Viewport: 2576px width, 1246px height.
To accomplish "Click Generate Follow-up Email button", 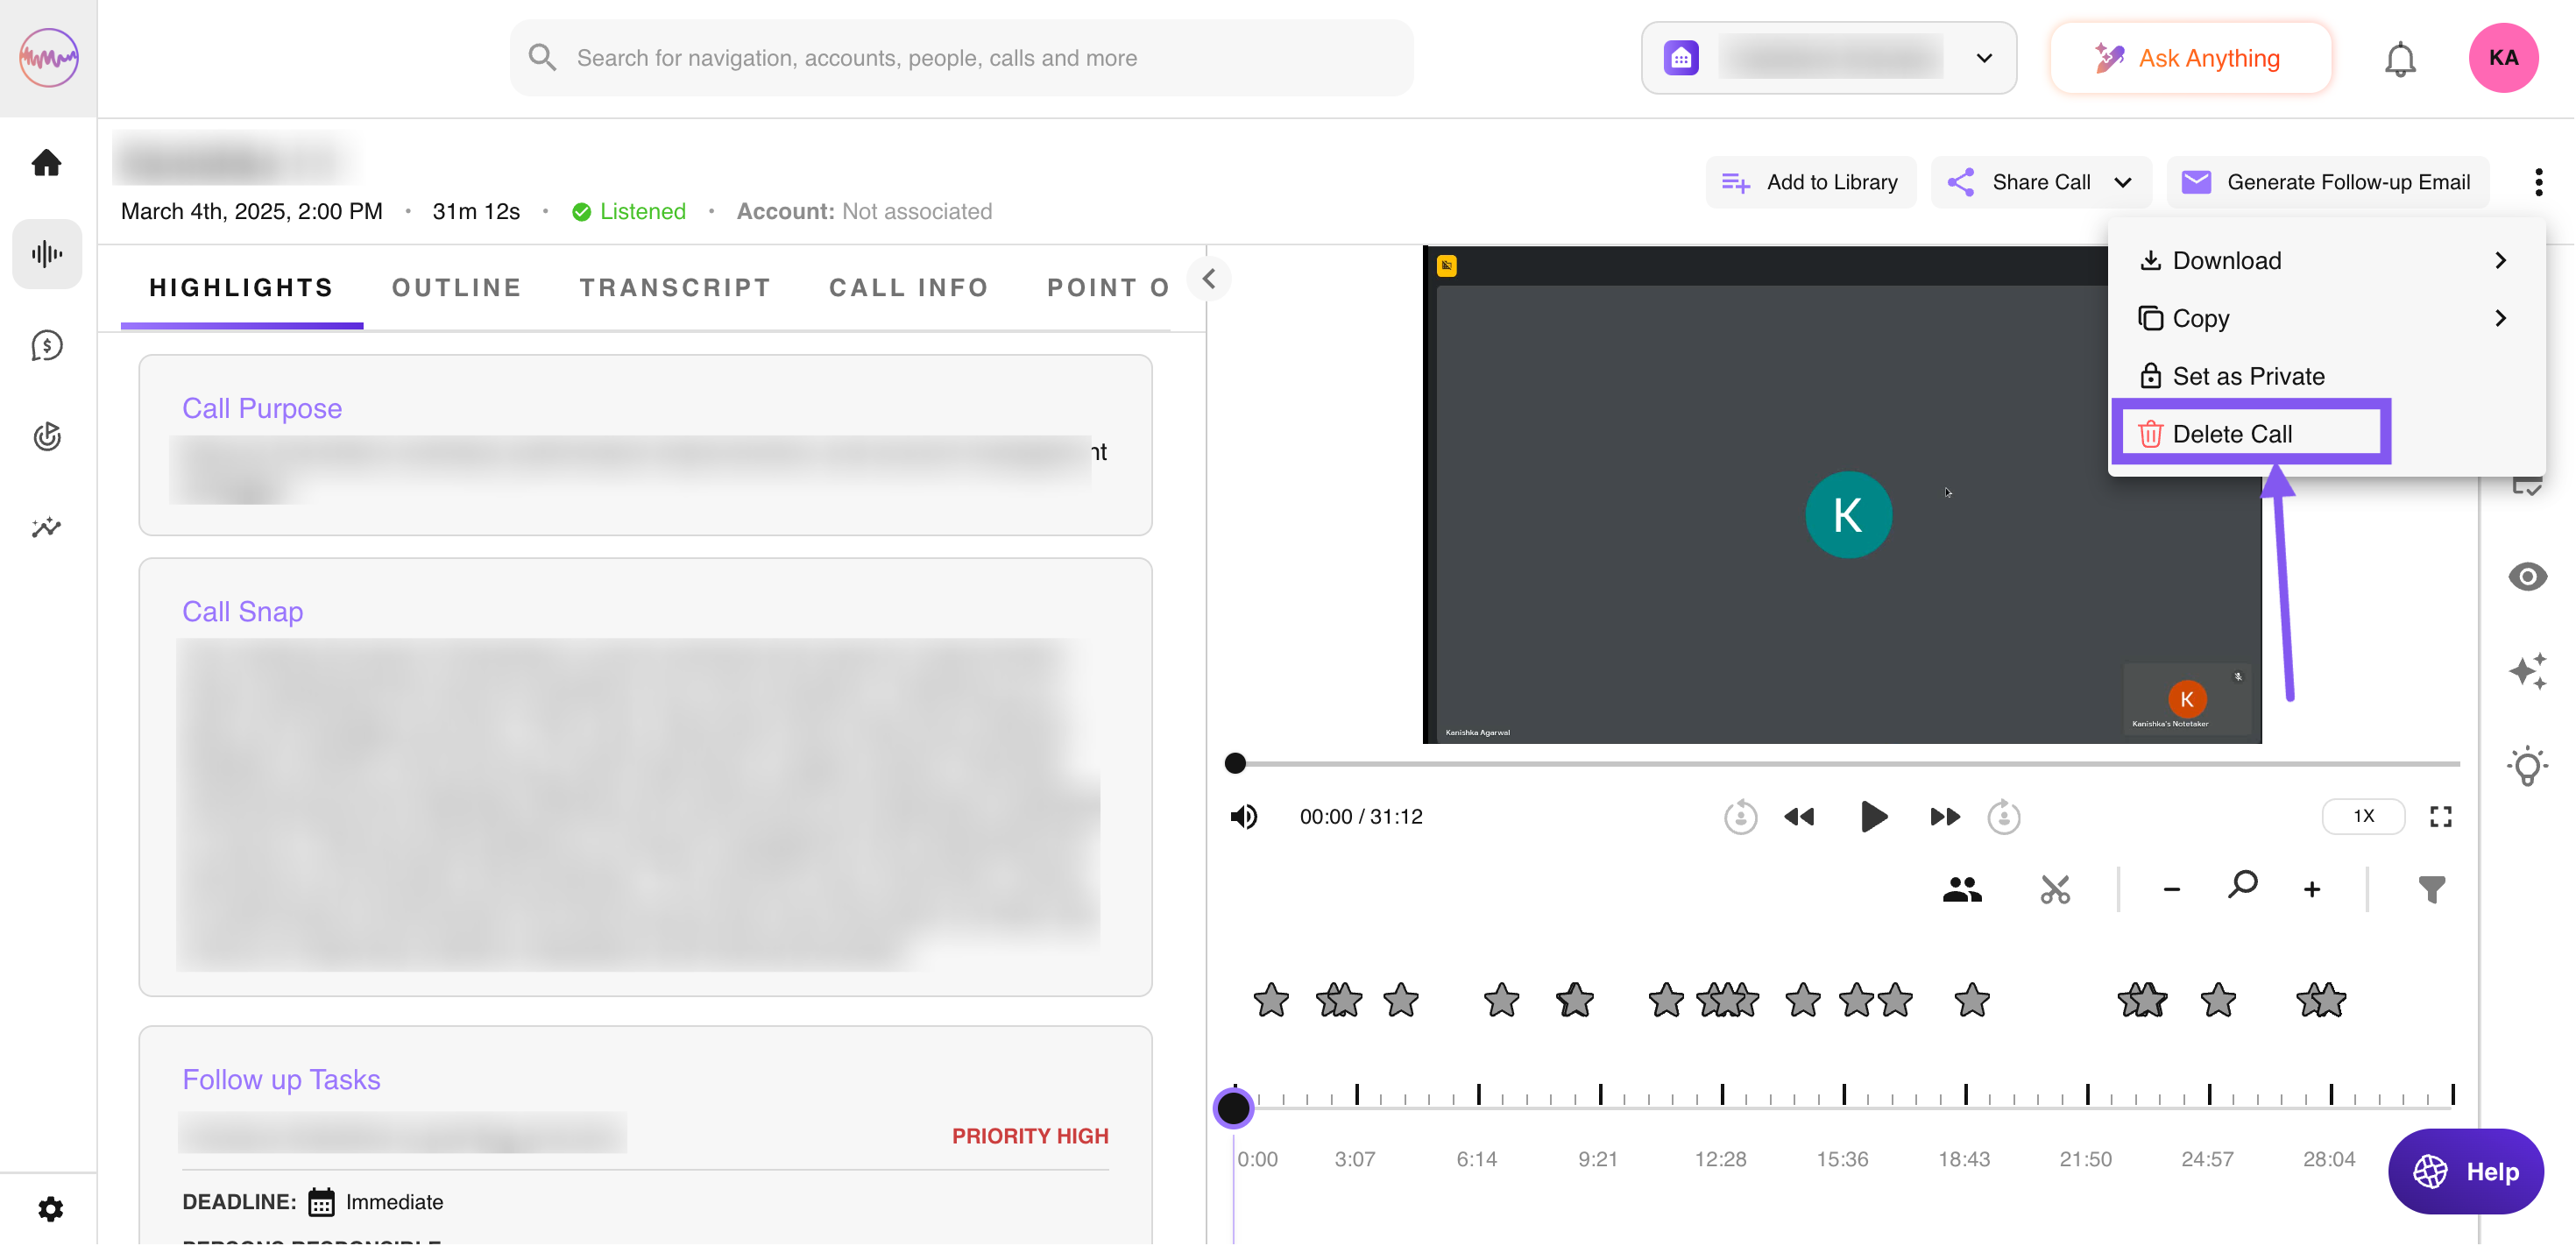I will tap(2327, 182).
